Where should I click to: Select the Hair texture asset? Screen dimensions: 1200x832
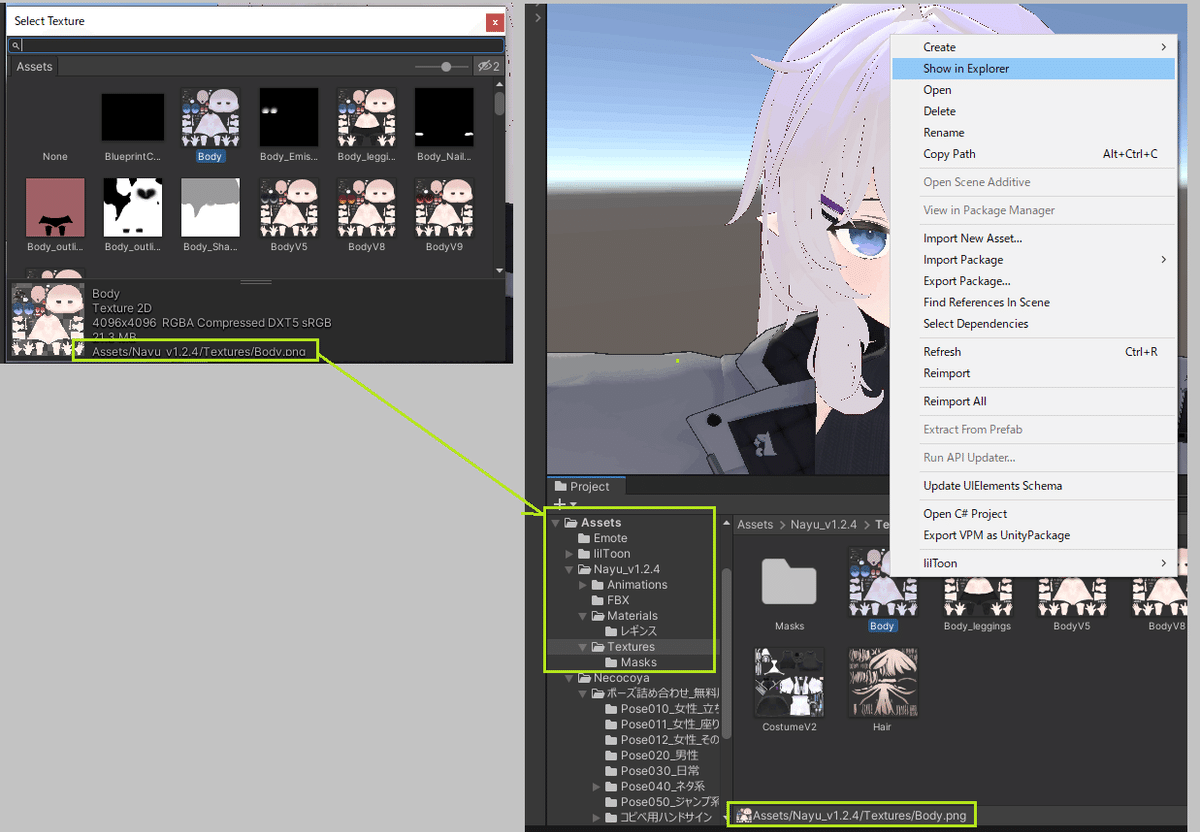(x=882, y=690)
